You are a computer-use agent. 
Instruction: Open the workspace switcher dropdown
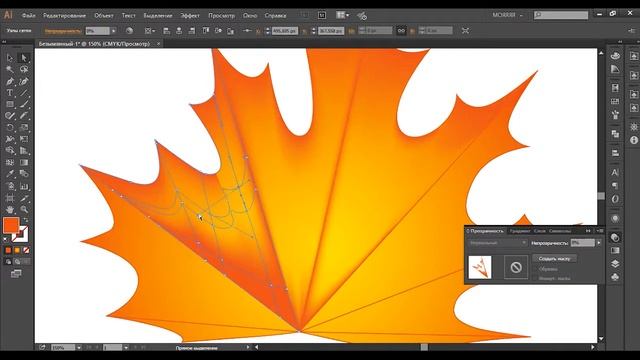coord(507,15)
